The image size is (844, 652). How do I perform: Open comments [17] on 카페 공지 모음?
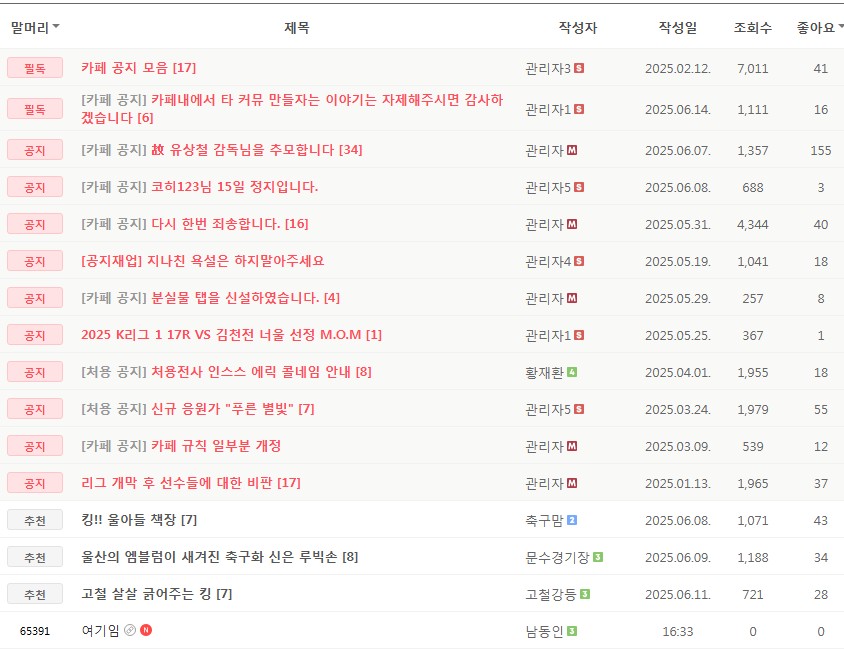tap(184, 68)
